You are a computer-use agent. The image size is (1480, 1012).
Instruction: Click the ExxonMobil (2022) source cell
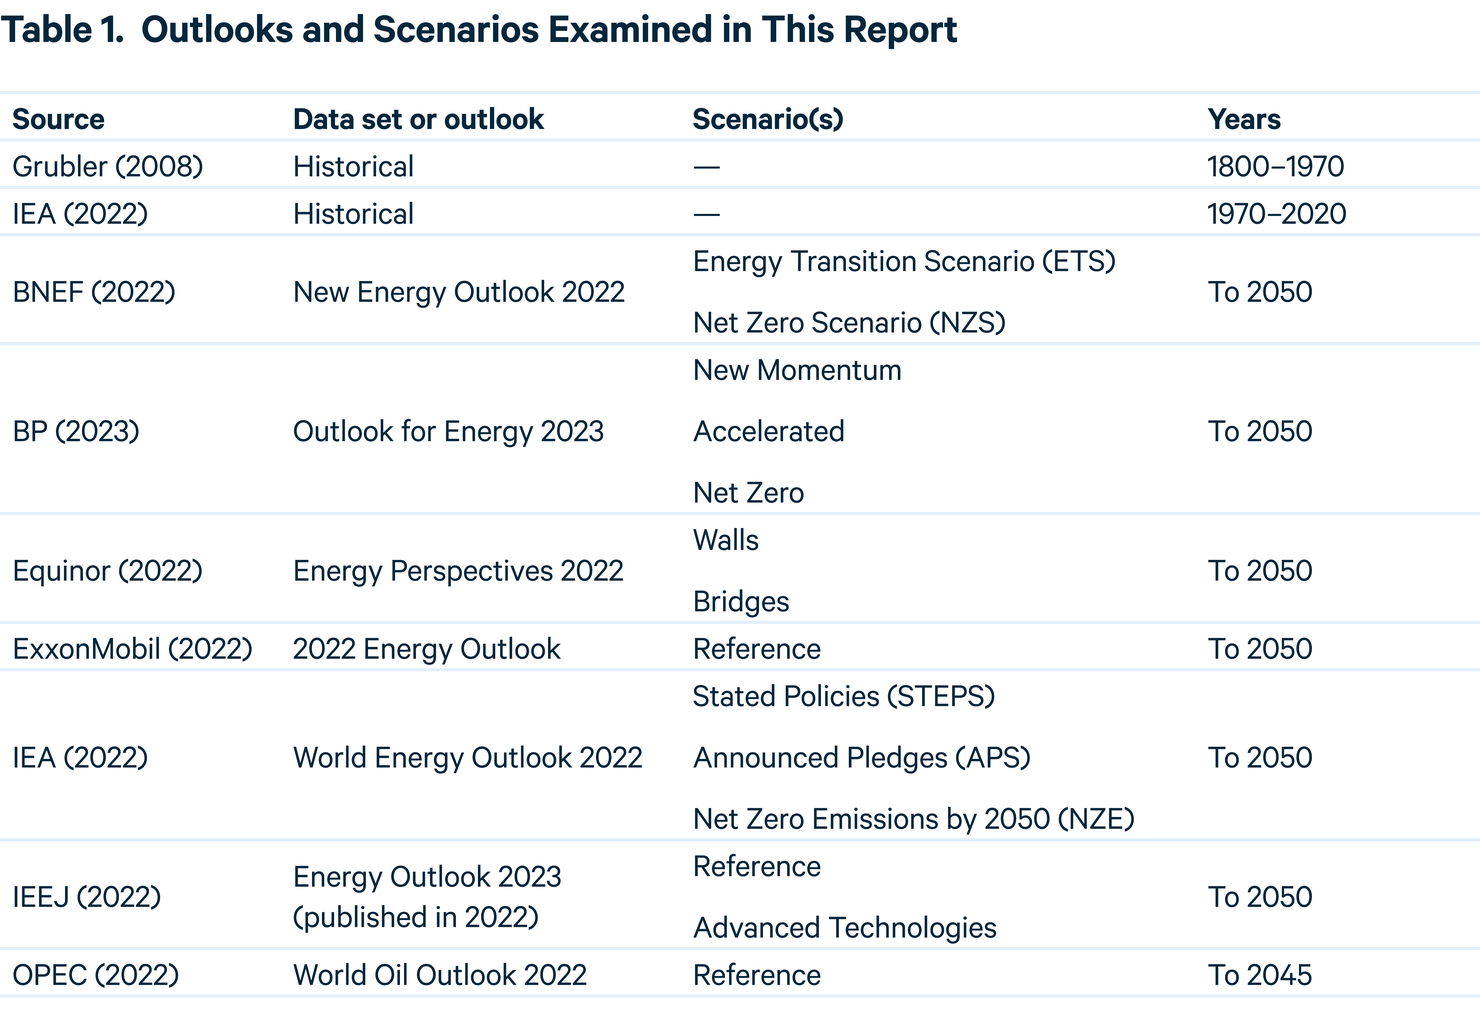click(x=133, y=649)
